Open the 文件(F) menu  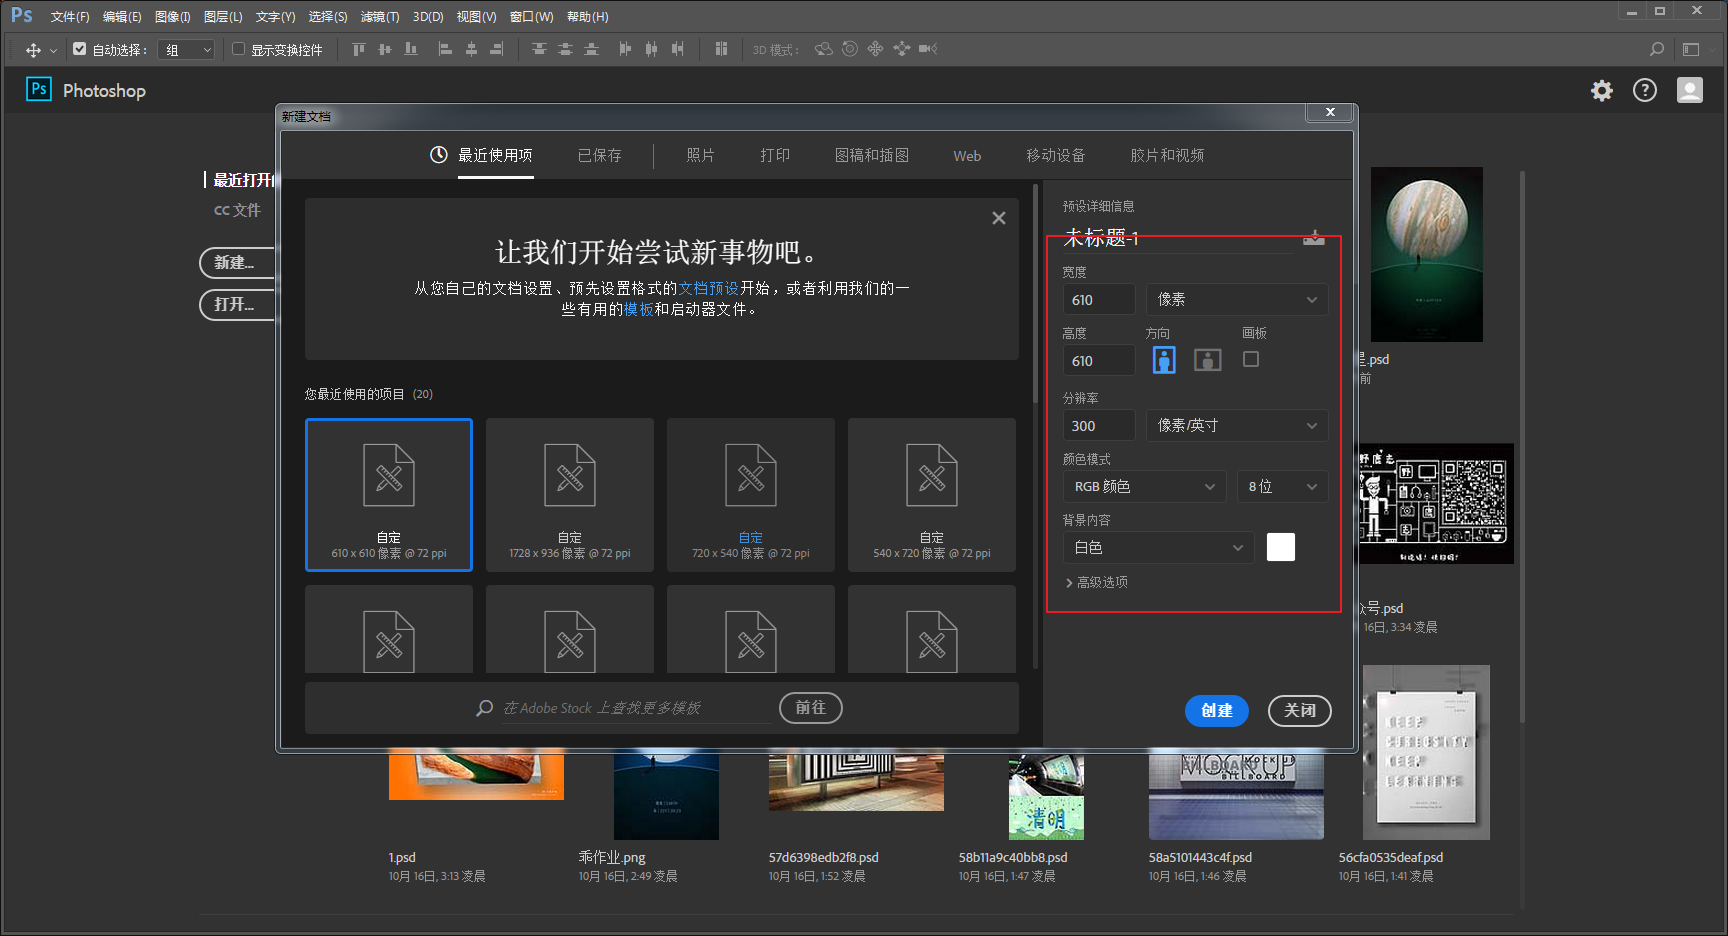(70, 17)
